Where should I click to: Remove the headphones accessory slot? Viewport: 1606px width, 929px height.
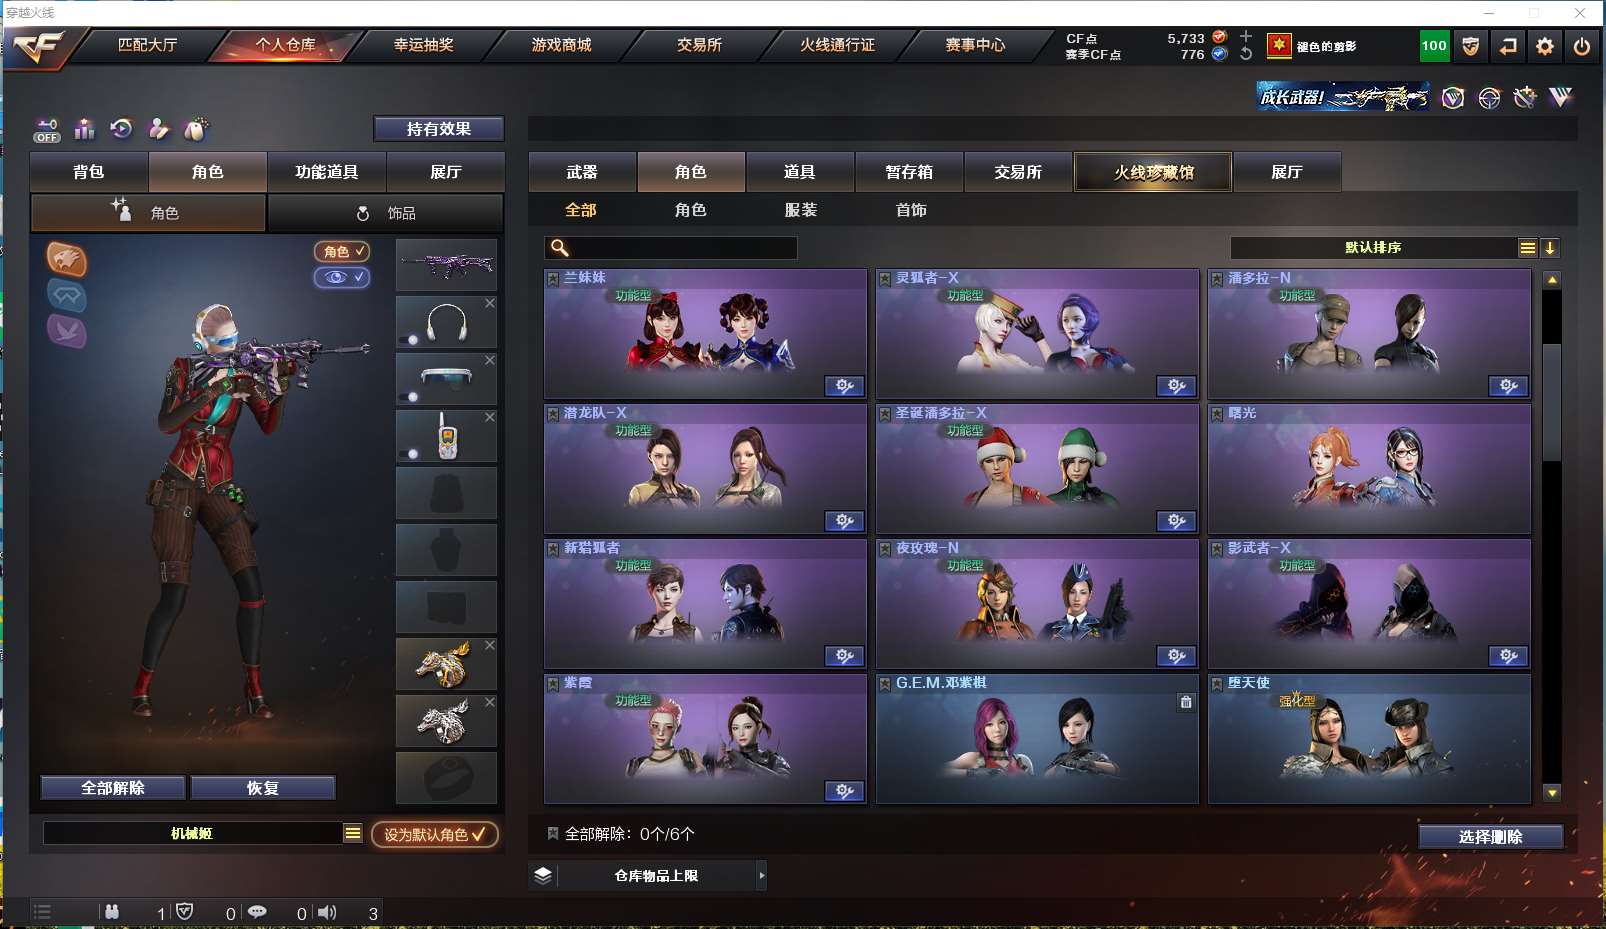(x=490, y=303)
